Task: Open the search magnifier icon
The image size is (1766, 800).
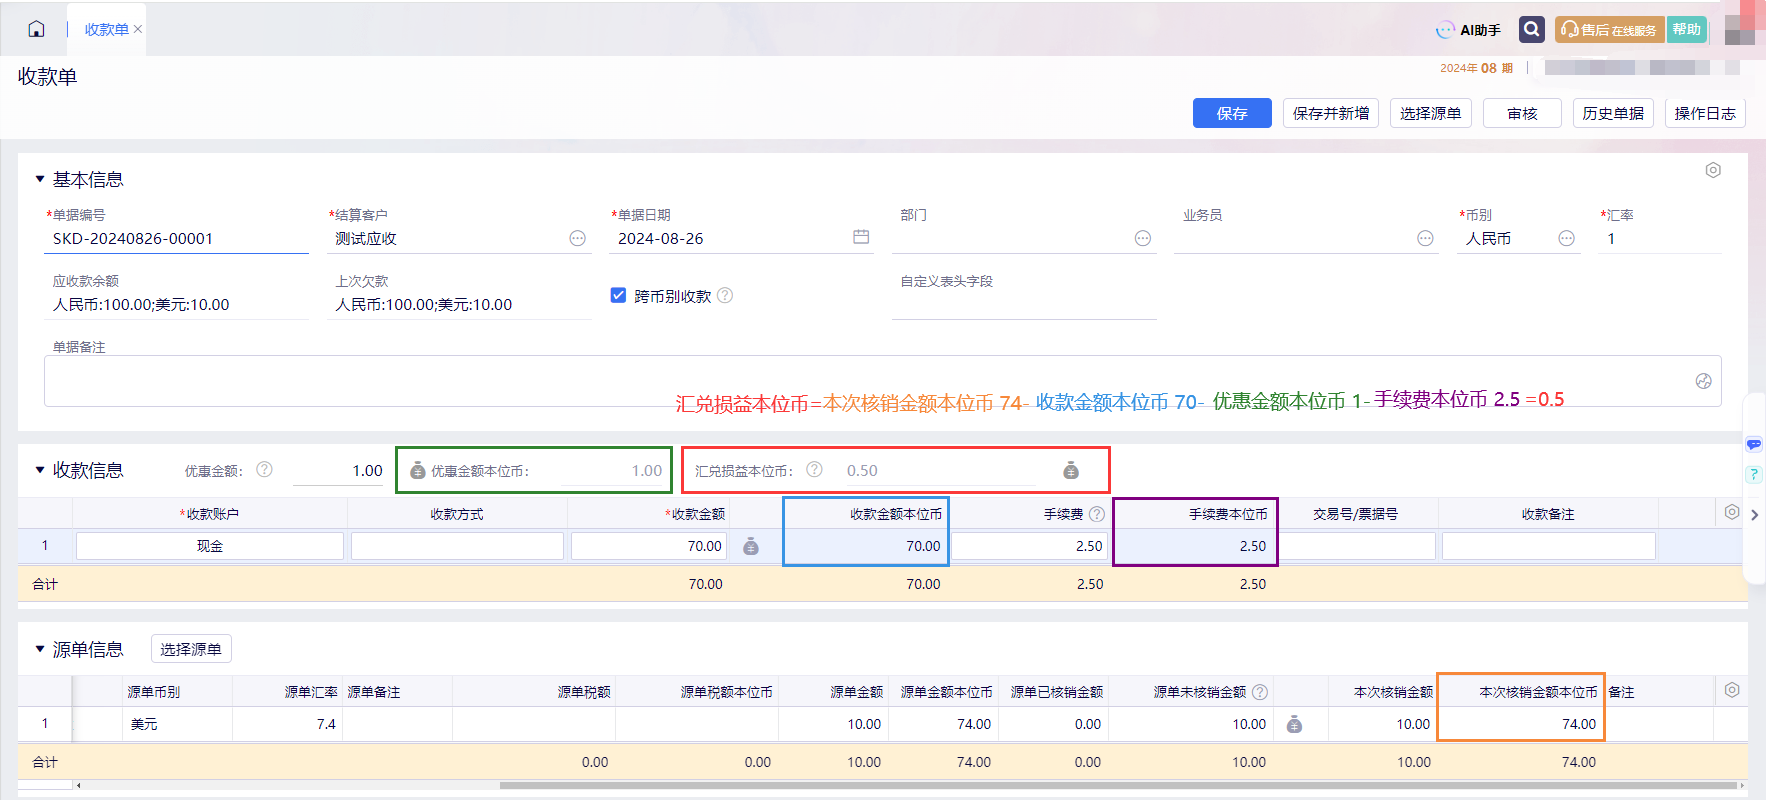Action: click(x=1531, y=29)
